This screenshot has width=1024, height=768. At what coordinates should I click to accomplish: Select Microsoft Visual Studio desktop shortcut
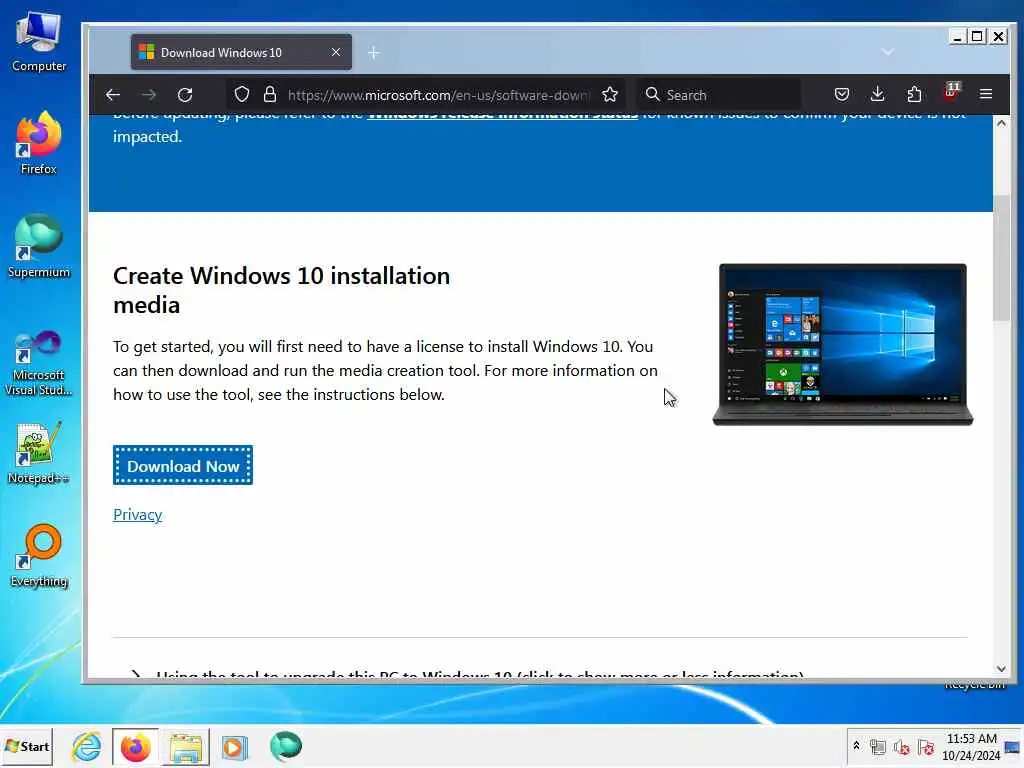[x=39, y=362]
